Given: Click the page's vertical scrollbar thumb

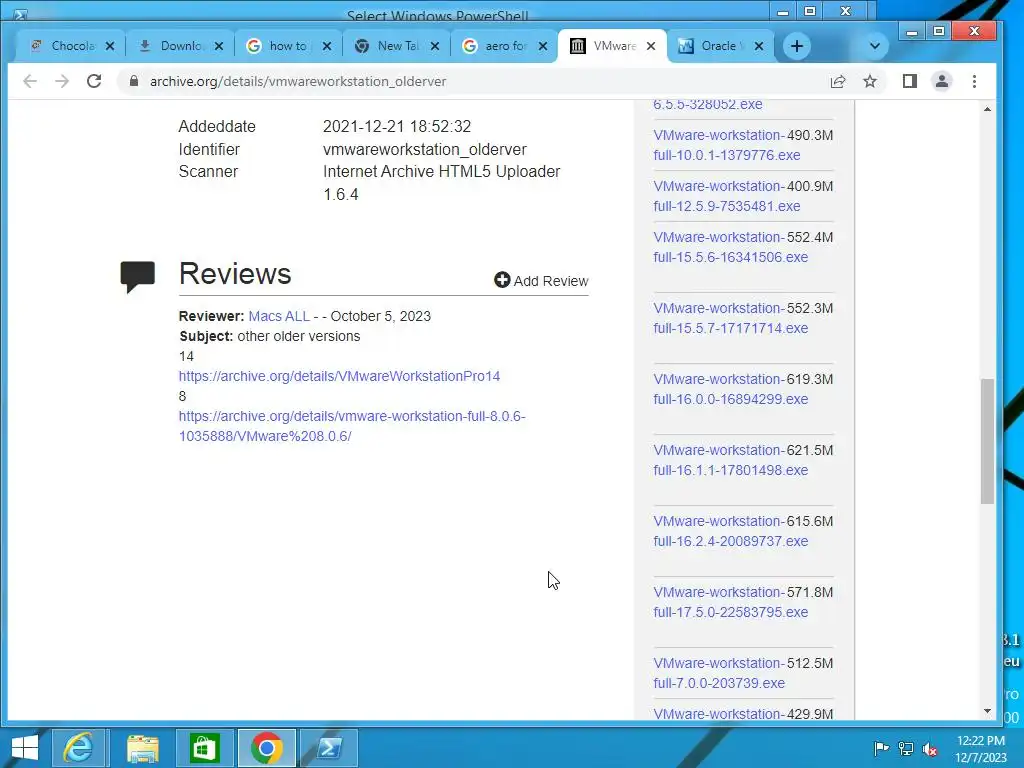Looking at the screenshot, I should (x=987, y=441).
